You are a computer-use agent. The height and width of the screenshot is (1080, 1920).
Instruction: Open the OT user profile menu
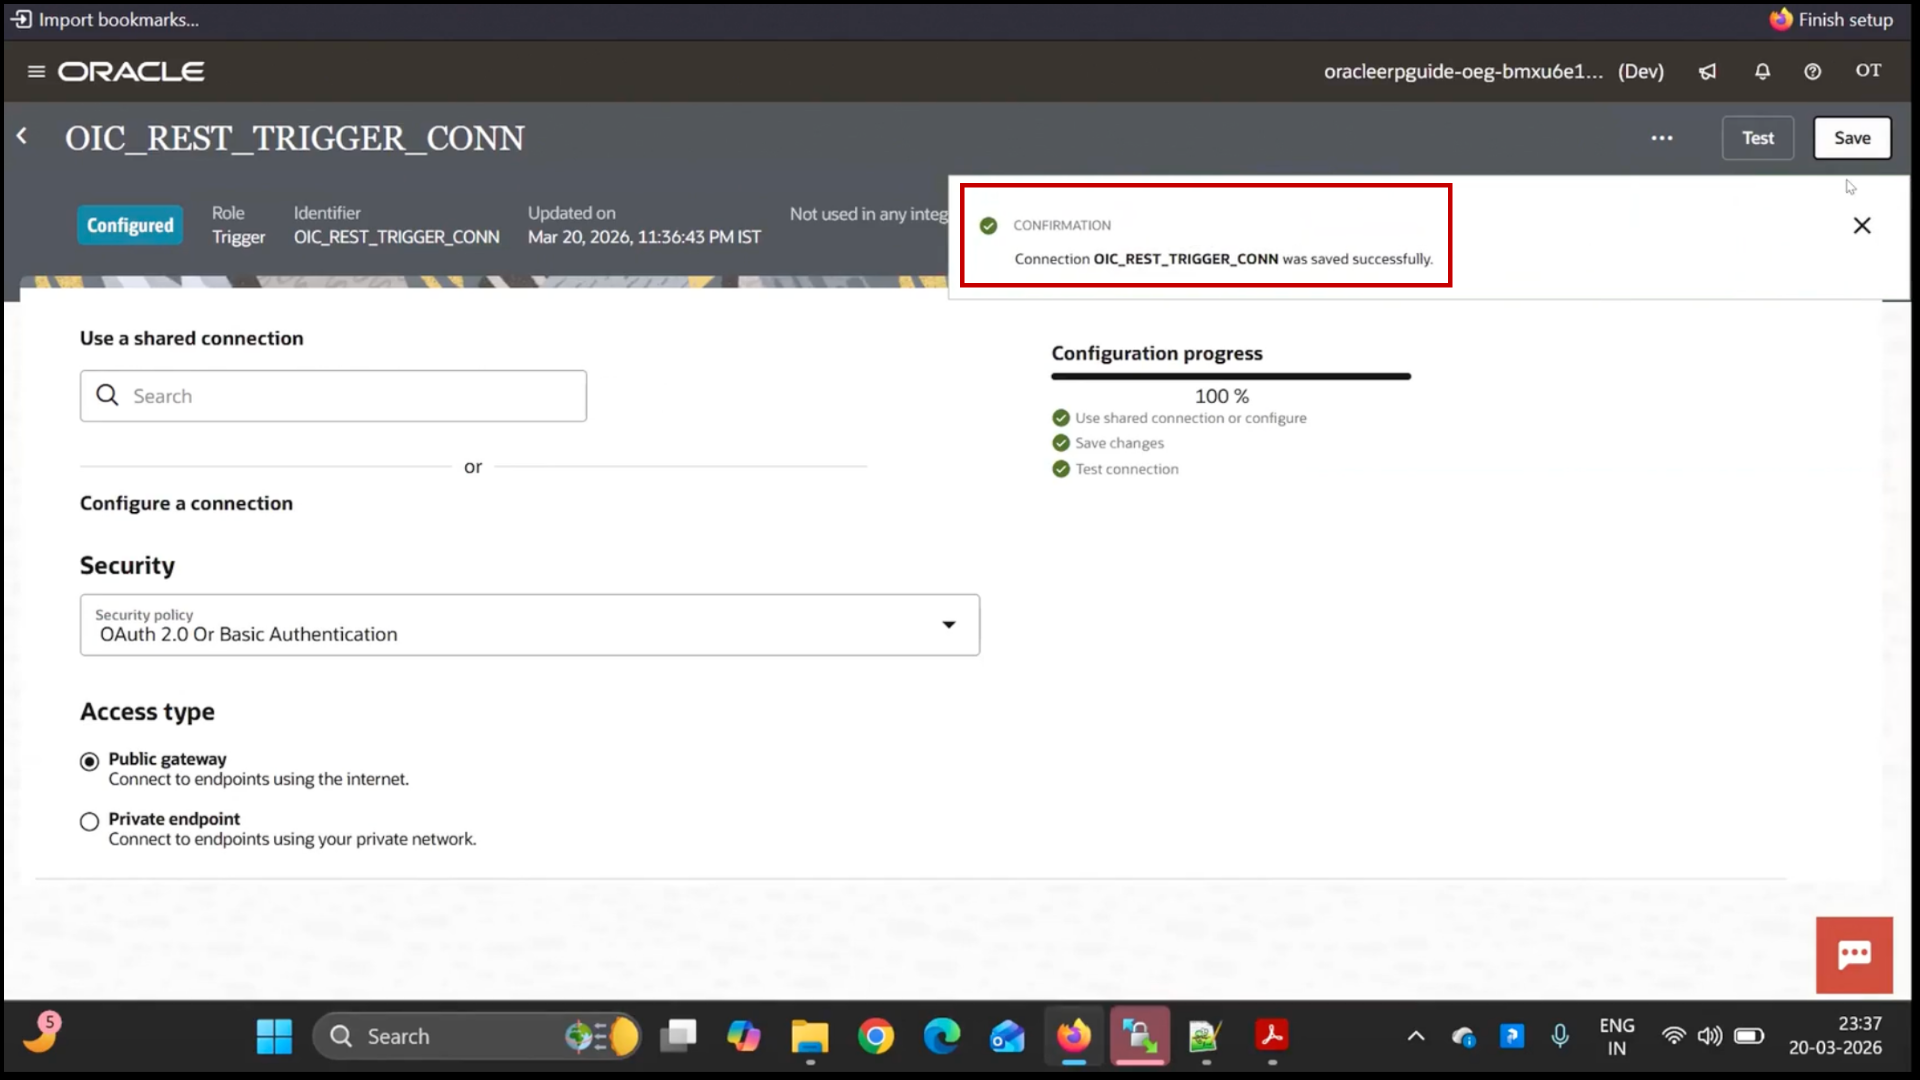(x=1868, y=70)
